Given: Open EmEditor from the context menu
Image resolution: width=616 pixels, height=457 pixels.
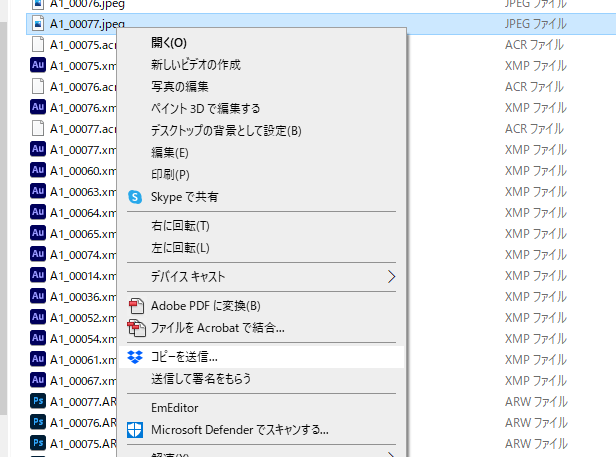Looking at the screenshot, I should click(x=175, y=408).
